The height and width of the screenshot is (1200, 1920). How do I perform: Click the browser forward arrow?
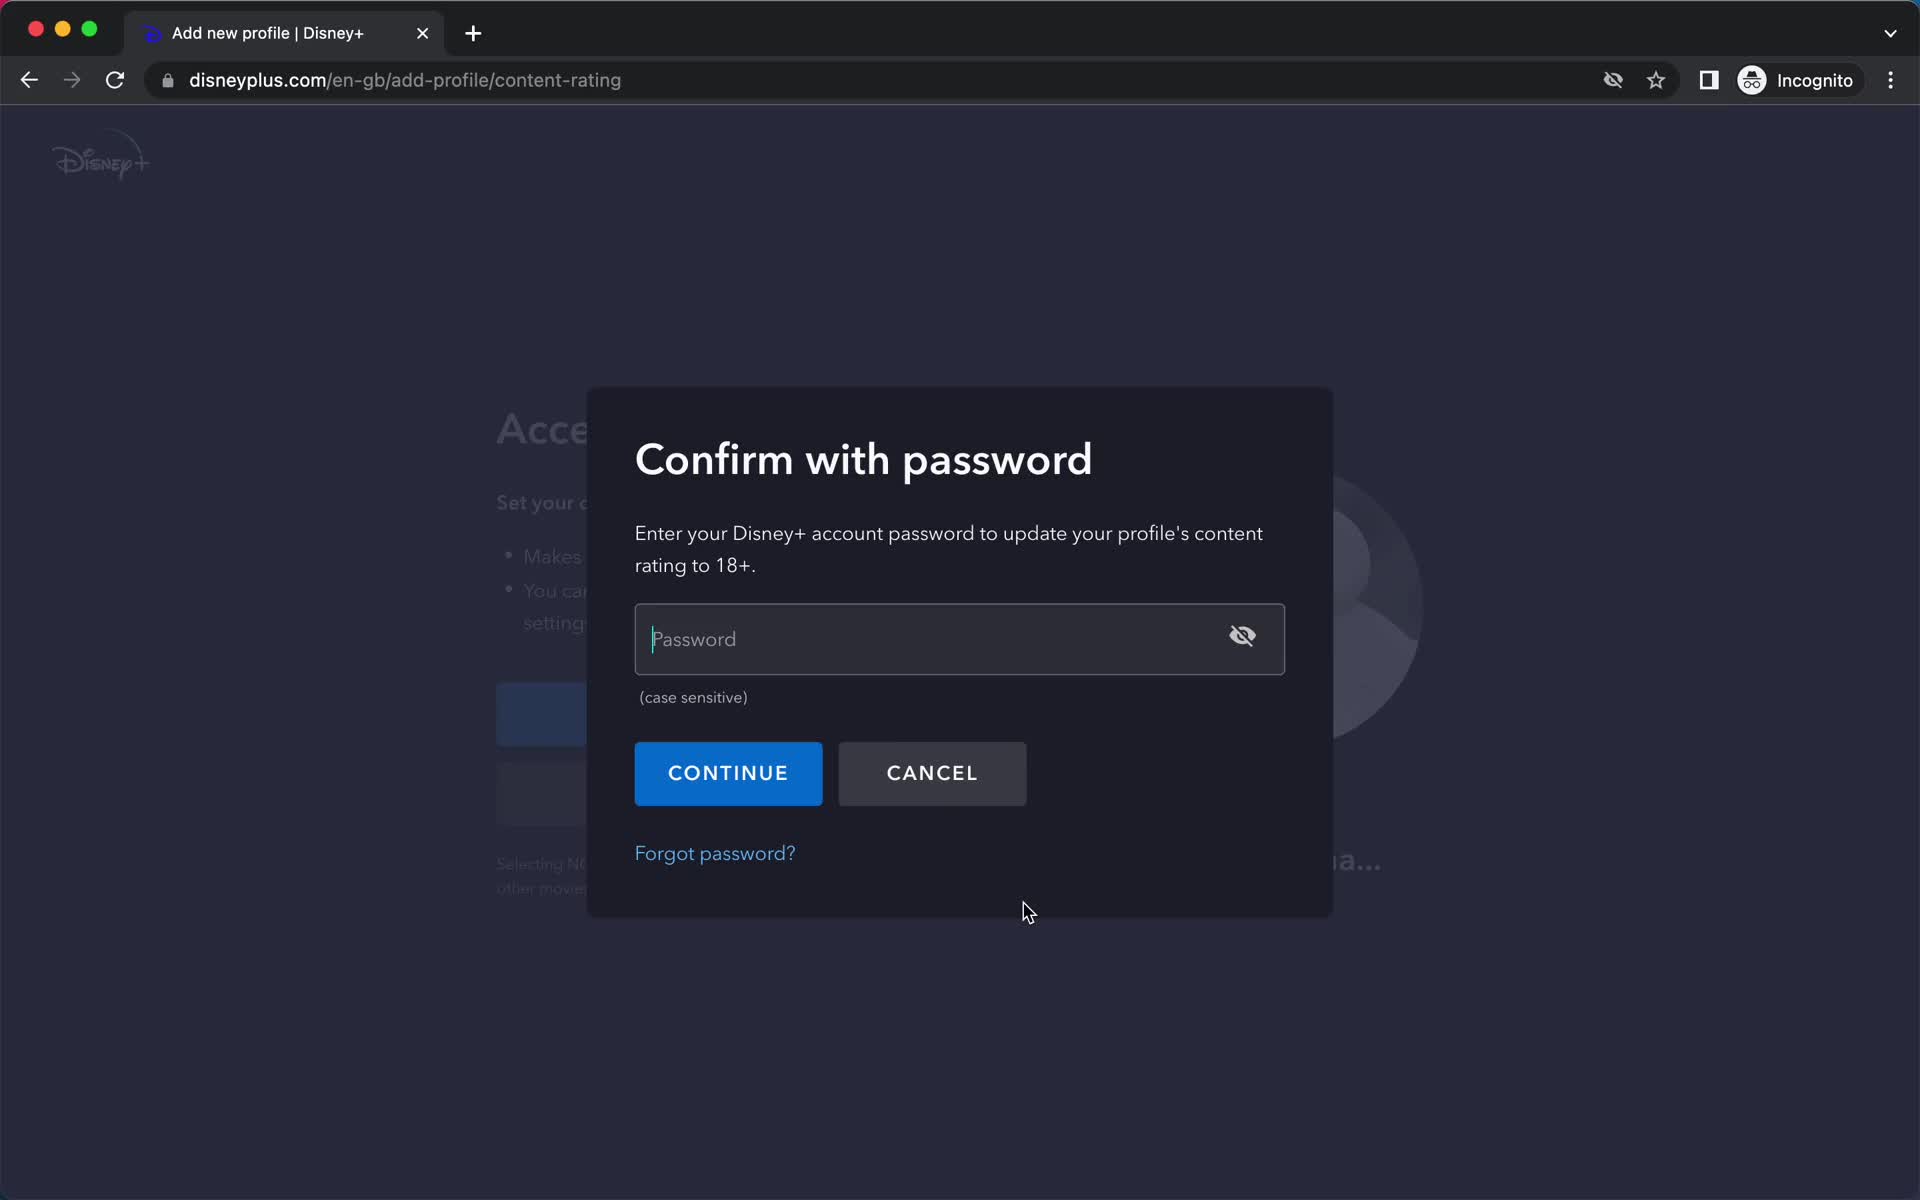pos(72,80)
